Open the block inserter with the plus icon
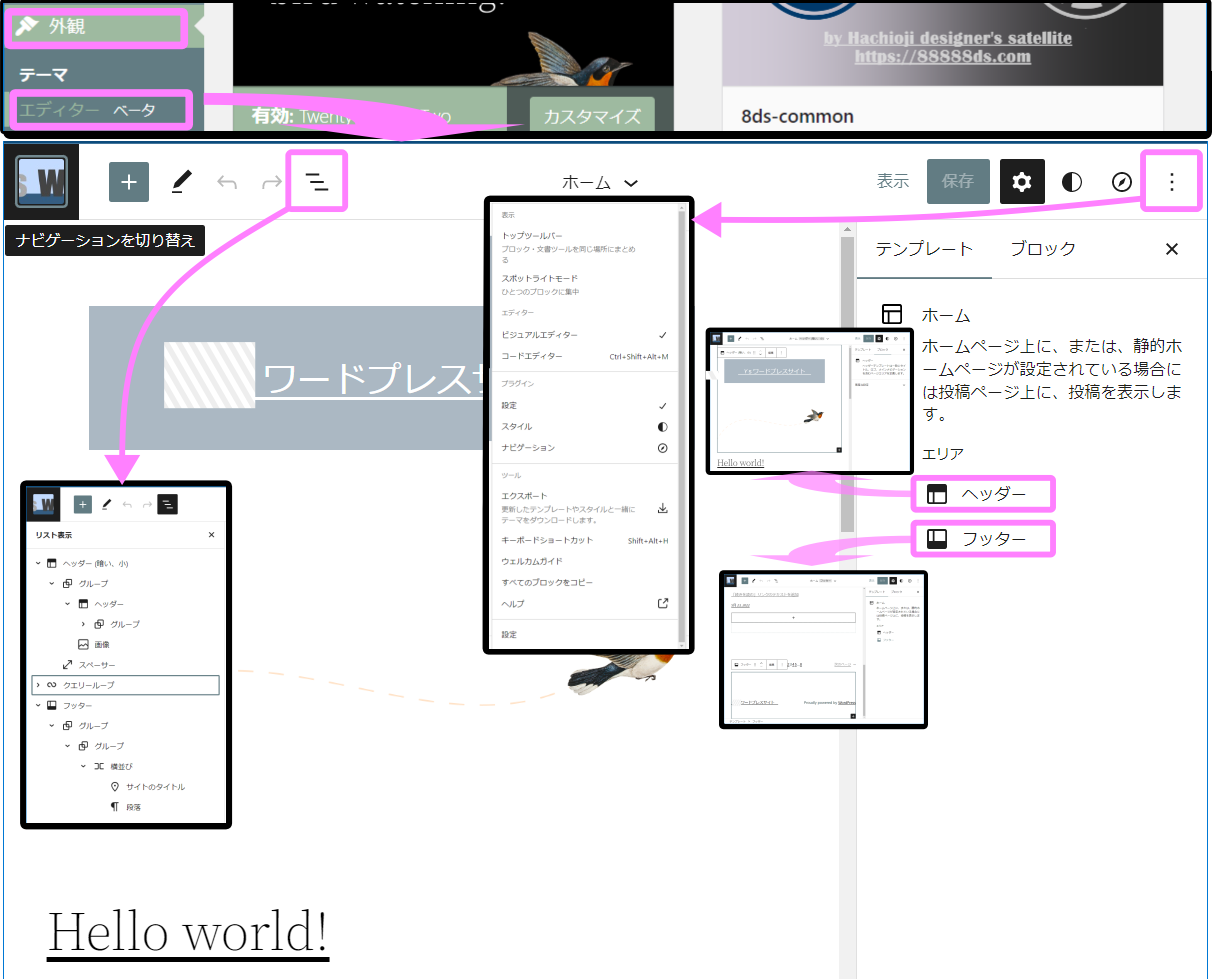This screenshot has width=1212, height=979. (x=128, y=182)
